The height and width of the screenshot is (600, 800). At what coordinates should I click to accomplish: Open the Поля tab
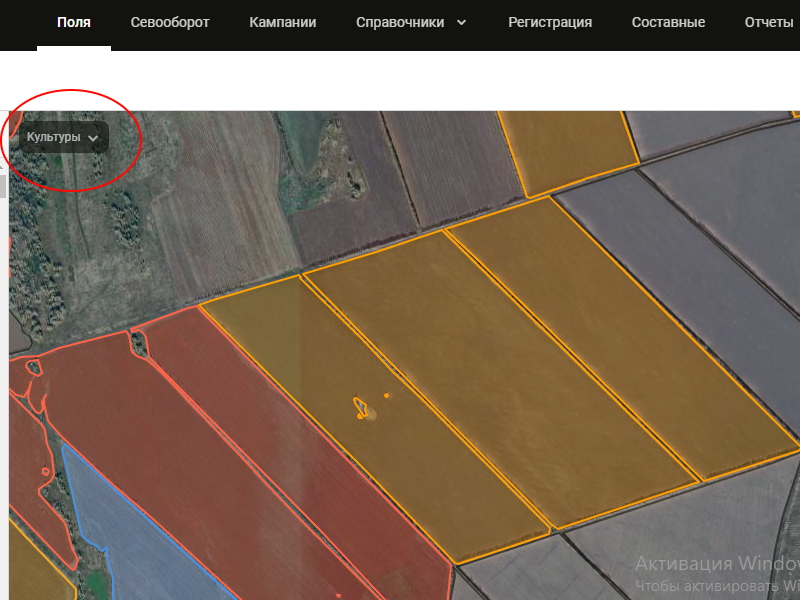[x=74, y=23]
